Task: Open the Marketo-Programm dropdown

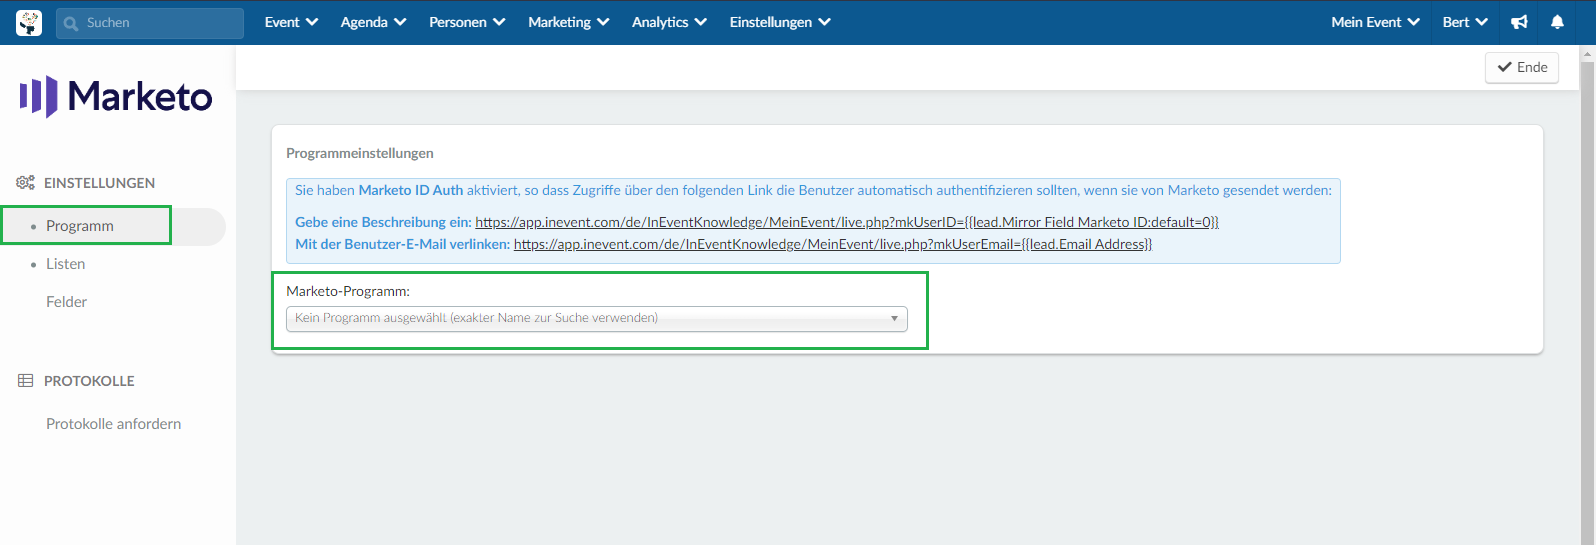Action: (597, 318)
